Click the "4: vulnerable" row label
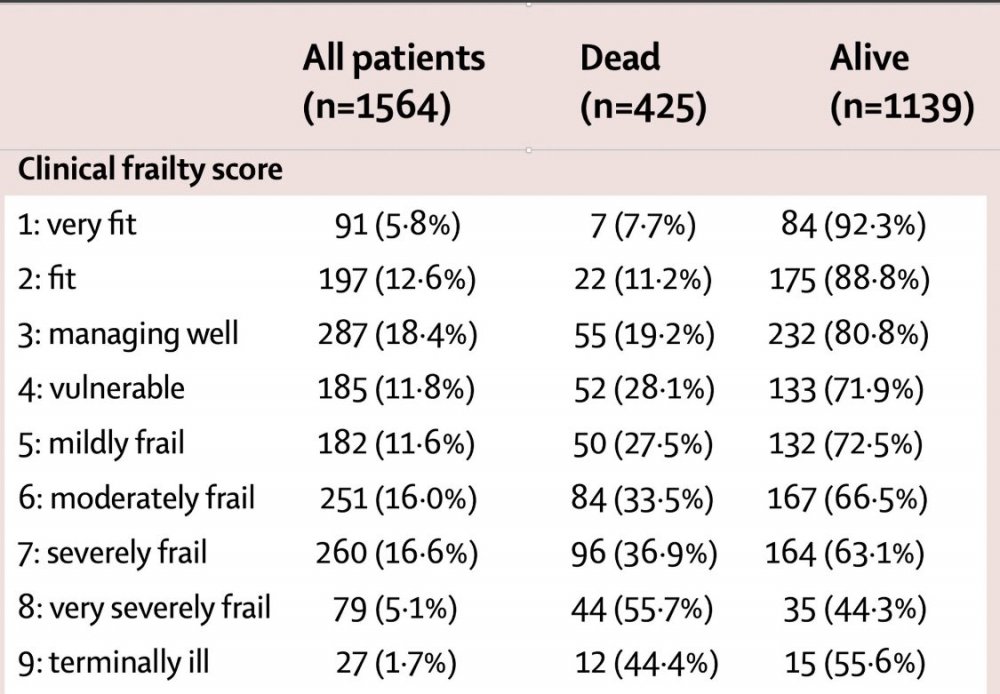Image resolution: width=1000 pixels, height=694 pixels. 101,387
